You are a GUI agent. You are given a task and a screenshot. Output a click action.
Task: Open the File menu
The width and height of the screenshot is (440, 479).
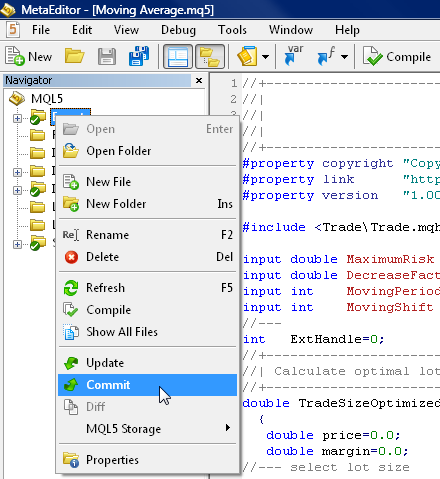41,30
